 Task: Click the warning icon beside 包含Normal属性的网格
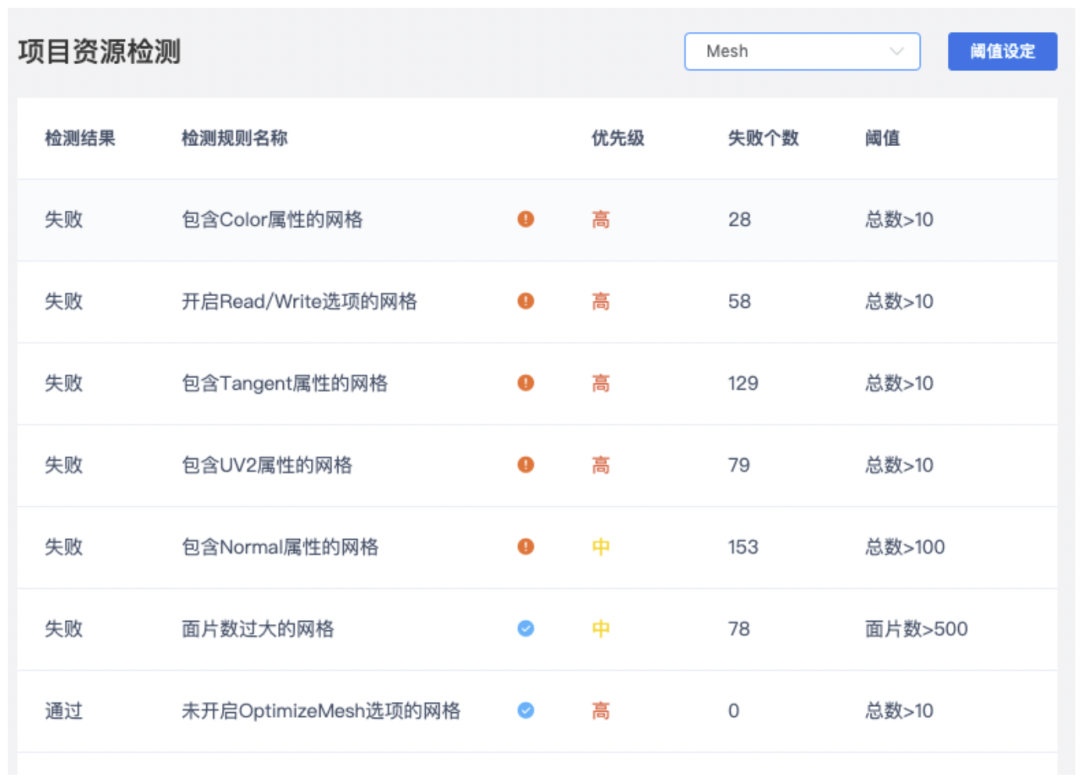click(x=525, y=547)
